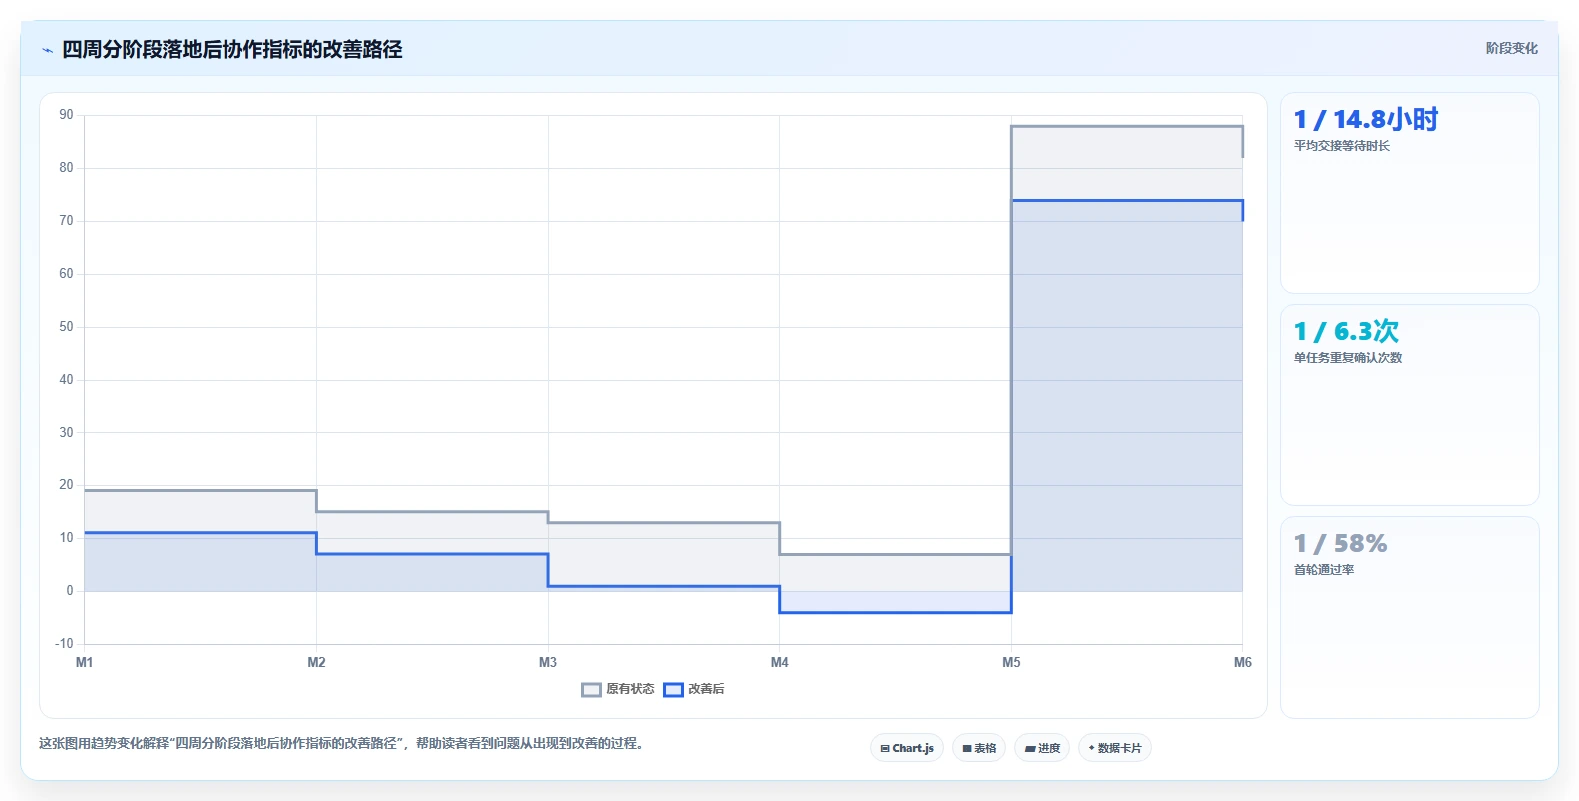Click the M6 axis label
The width and height of the screenshot is (1579, 801).
click(x=1243, y=662)
